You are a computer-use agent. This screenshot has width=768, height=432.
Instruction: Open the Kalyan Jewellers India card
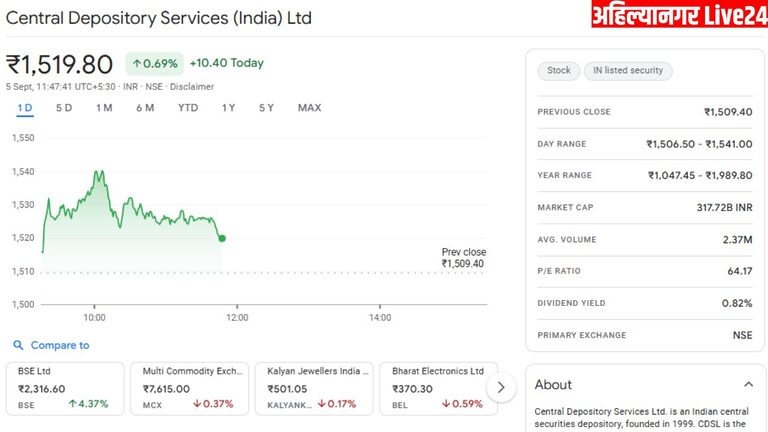(x=314, y=388)
